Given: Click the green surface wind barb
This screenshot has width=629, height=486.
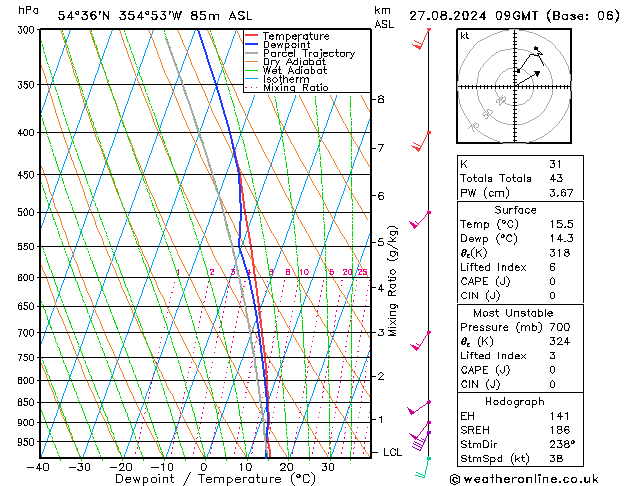Looking at the screenshot, I should point(422,468).
